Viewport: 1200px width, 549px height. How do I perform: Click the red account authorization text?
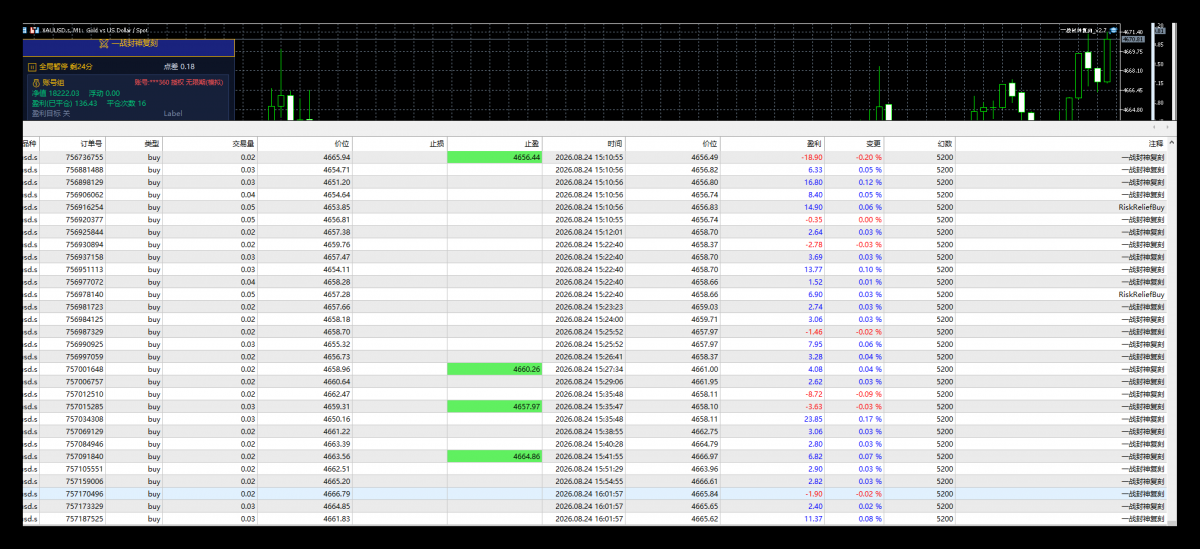point(179,83)
